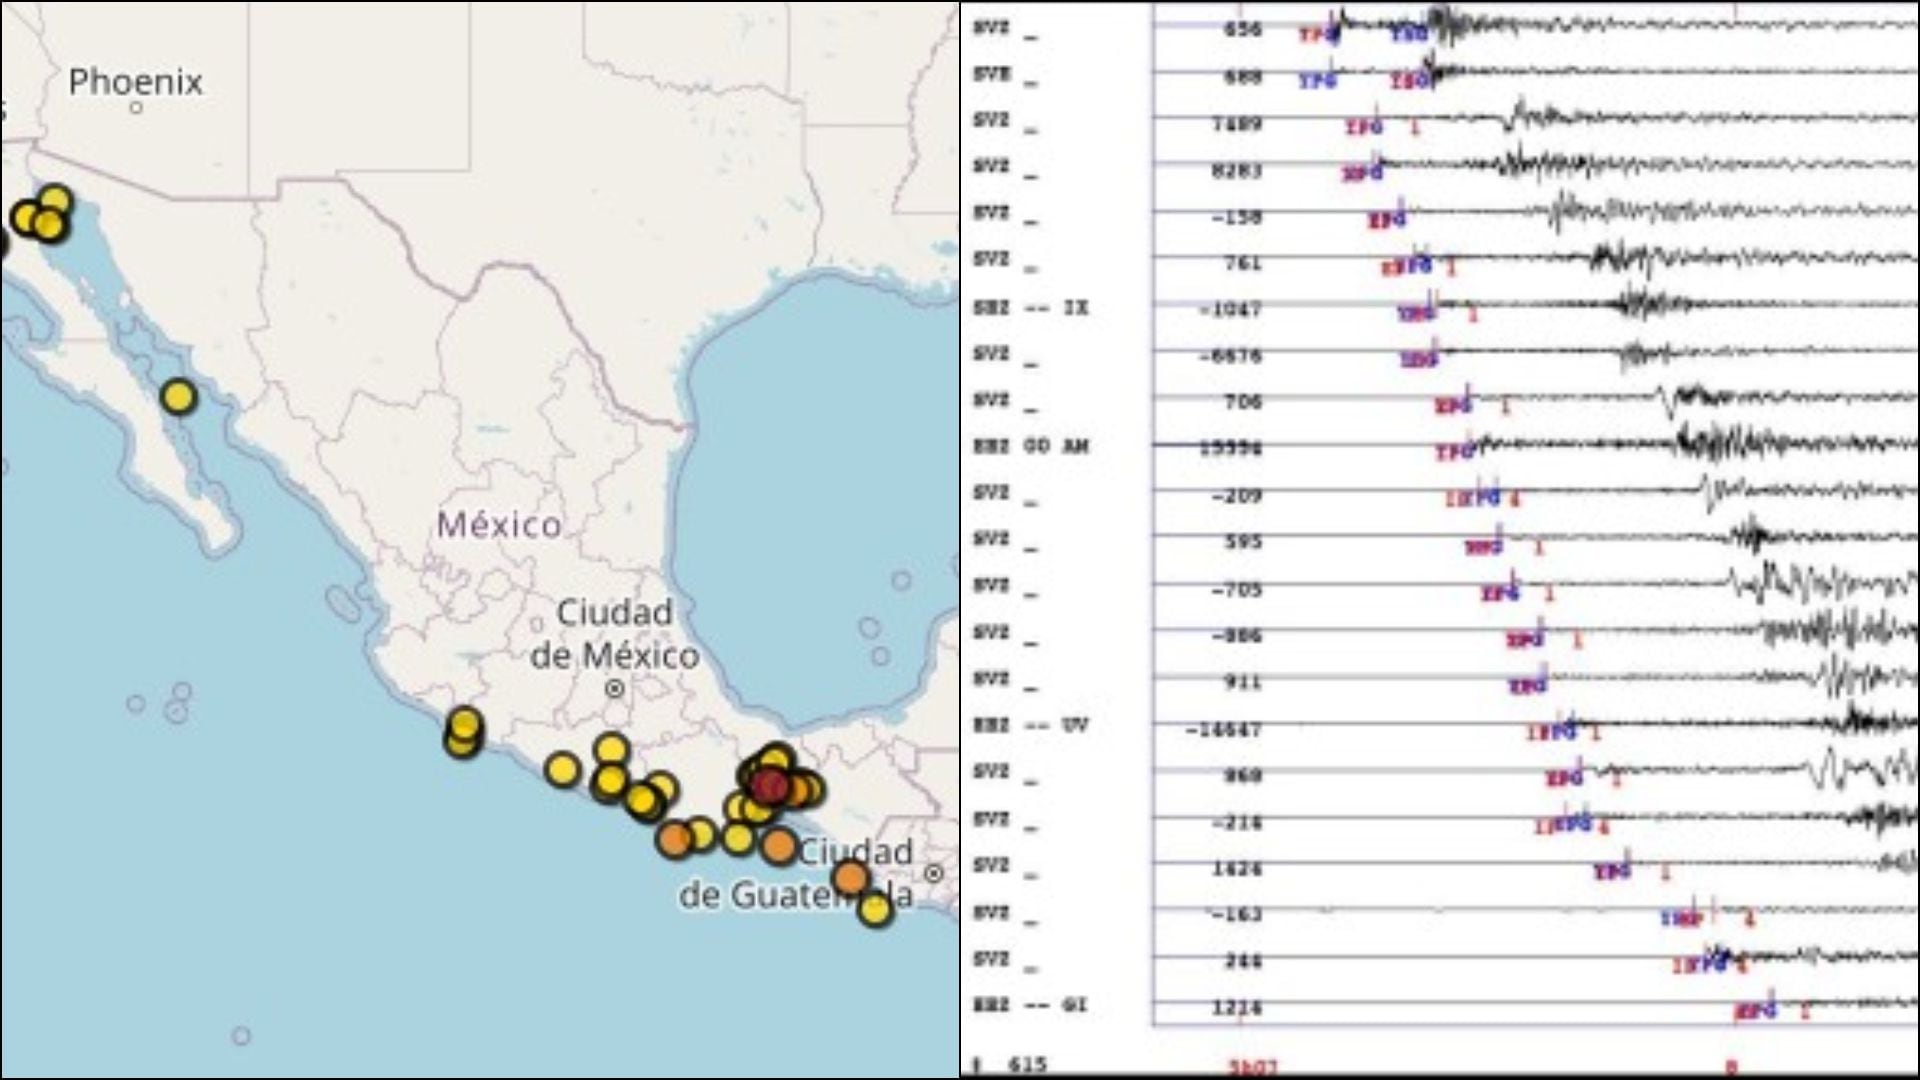This screenshot has height=1080, width=1920.
Task: Click the Mexico City capital dot symbol
Action: point(615,689)
